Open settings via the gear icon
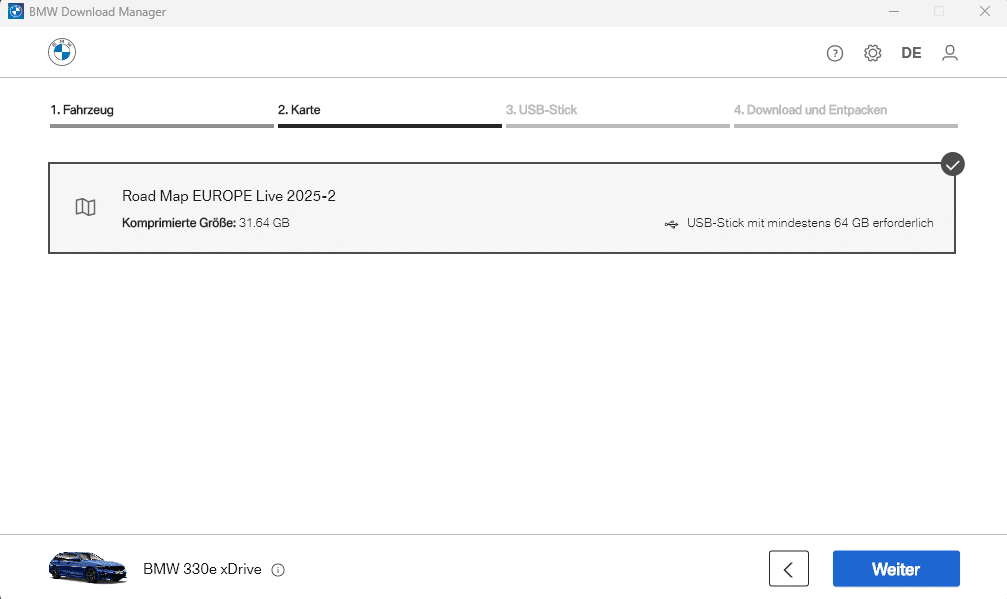1007x599 pixels. [872, 53]
